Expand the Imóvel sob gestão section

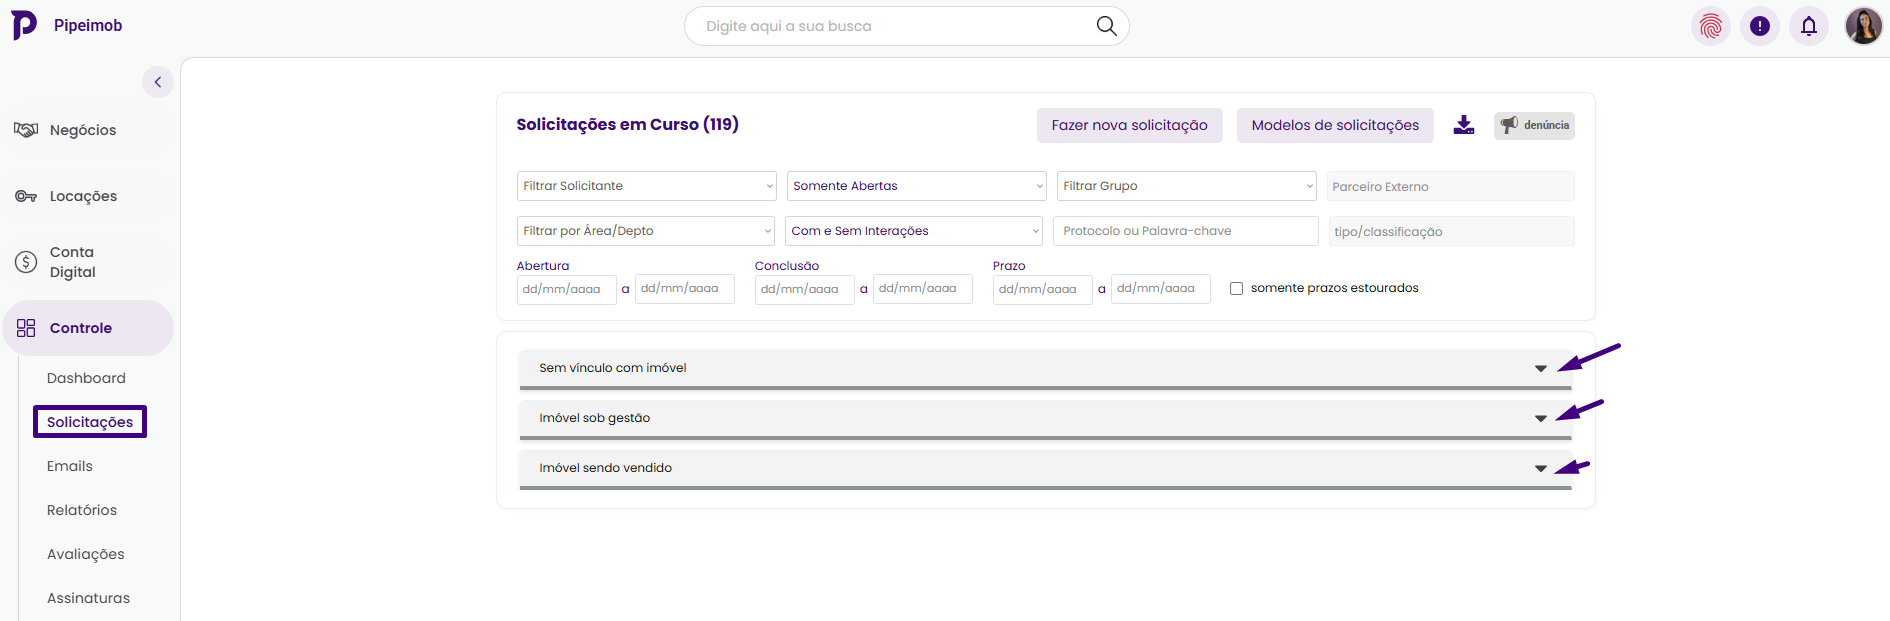[x=1540, y=419]
